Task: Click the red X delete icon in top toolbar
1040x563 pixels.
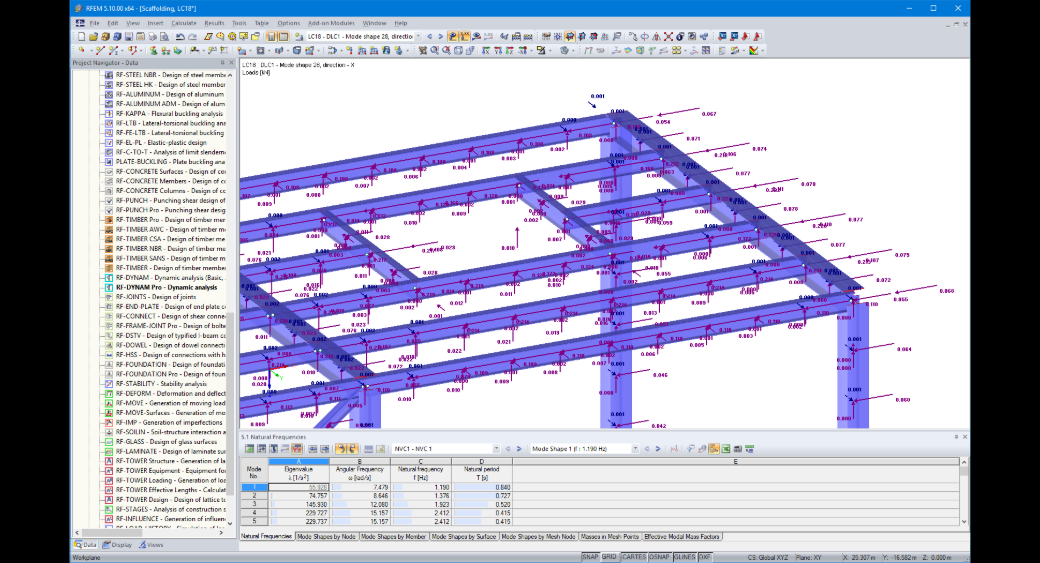Action: [x=668, y=36]
